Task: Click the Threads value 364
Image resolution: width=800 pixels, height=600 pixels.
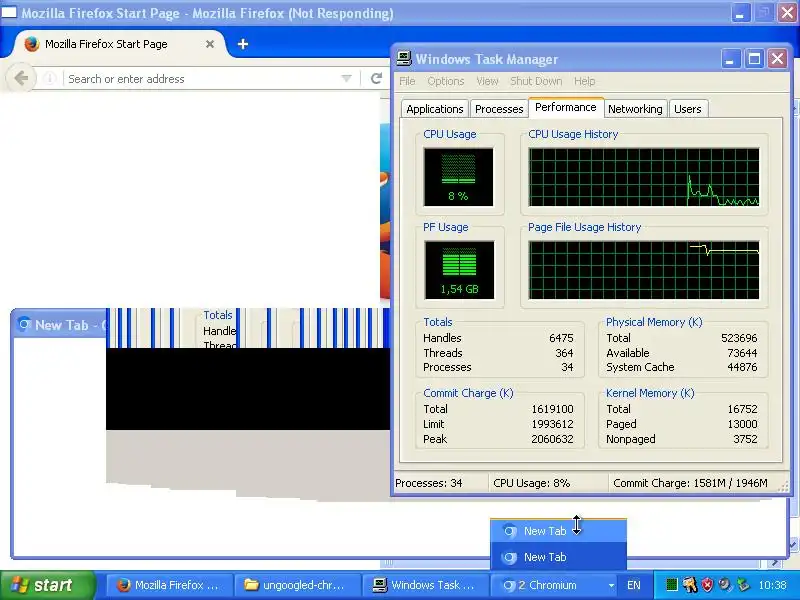Action: click(564, 353)
